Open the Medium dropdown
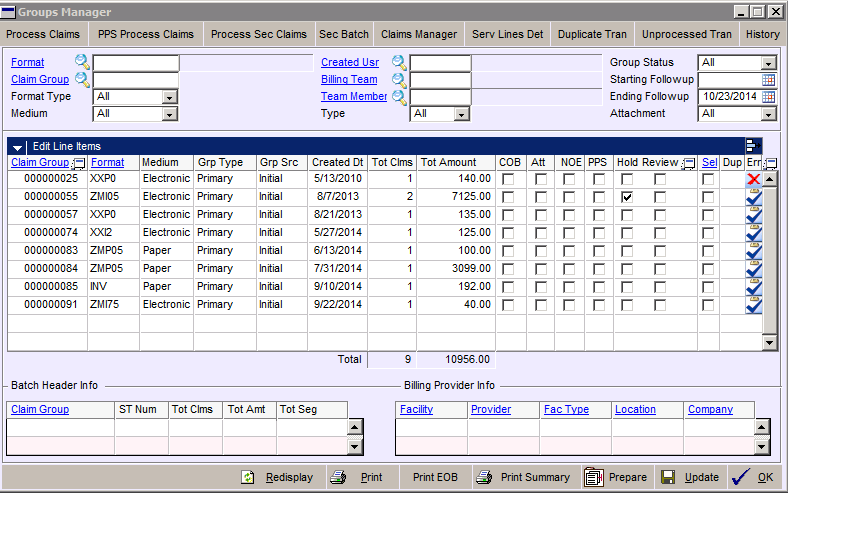This screenshot has height=540, width=864. click(170, 115)
